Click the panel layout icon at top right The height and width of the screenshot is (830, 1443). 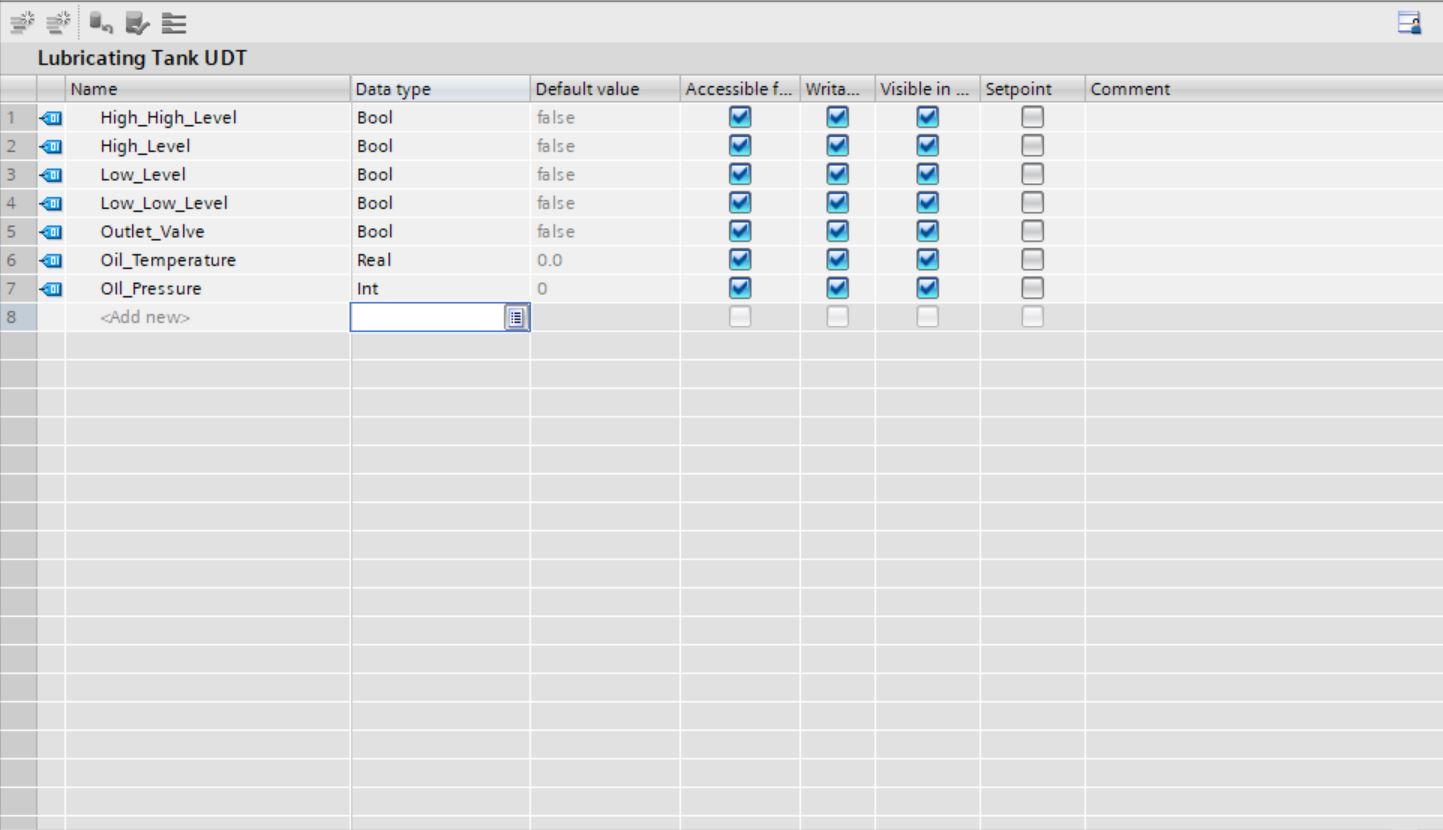[1410, 23]
